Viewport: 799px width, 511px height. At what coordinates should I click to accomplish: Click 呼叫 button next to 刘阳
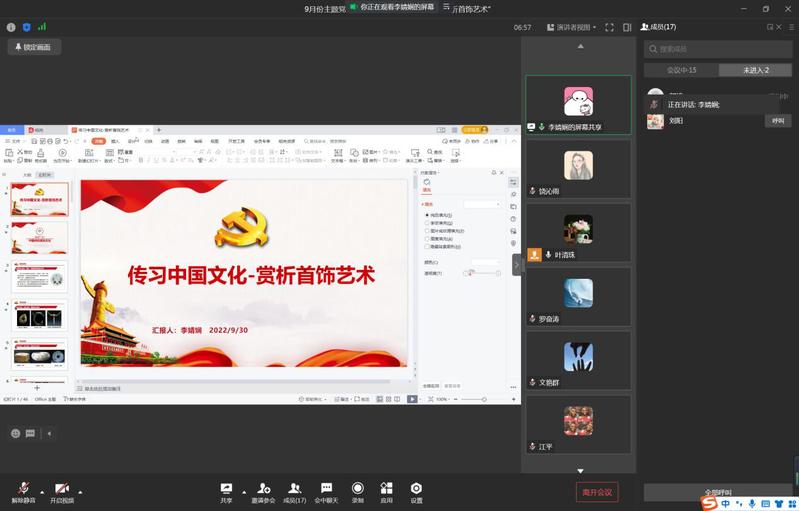(x=778, y=121)
